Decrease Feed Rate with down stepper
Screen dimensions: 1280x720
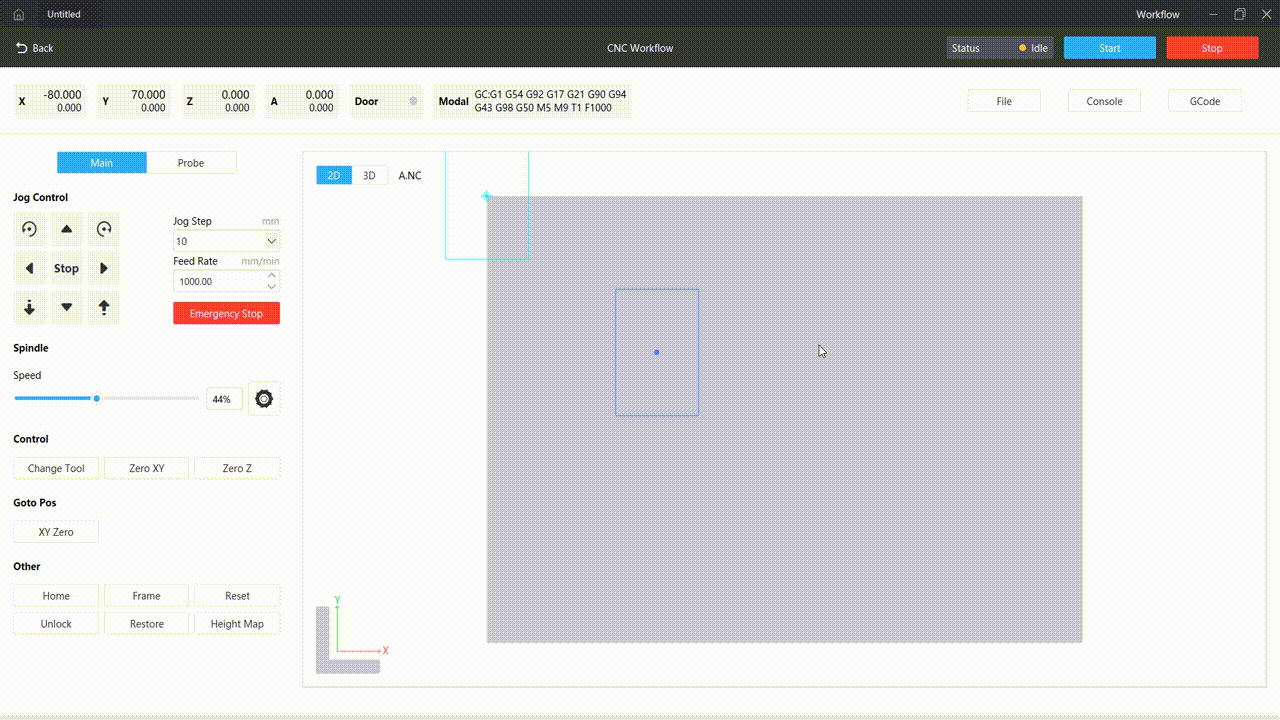pos(271,287)
